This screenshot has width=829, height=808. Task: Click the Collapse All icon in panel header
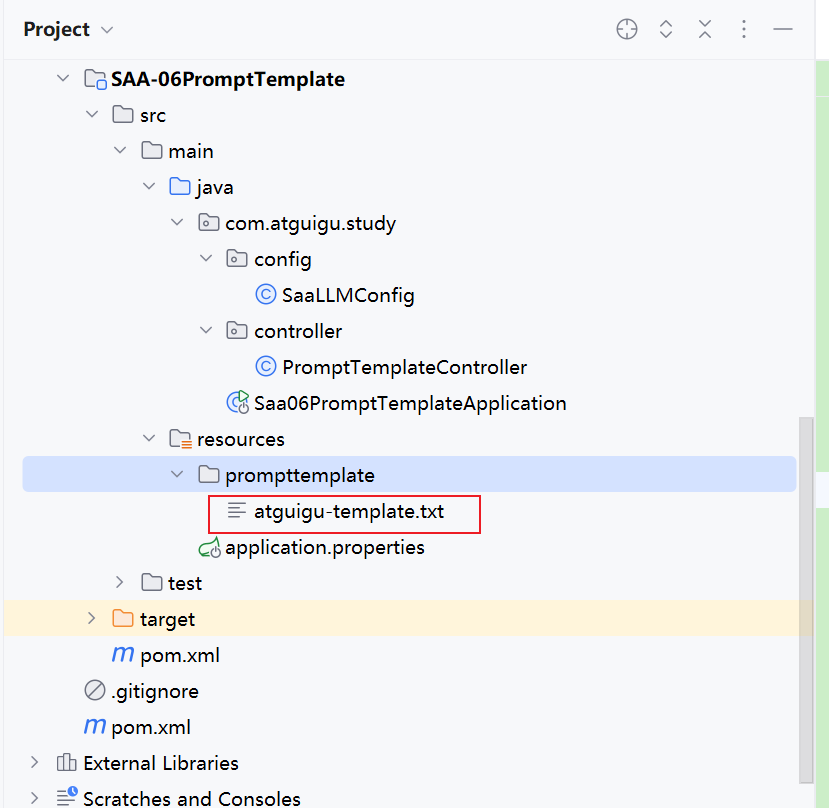705,29
